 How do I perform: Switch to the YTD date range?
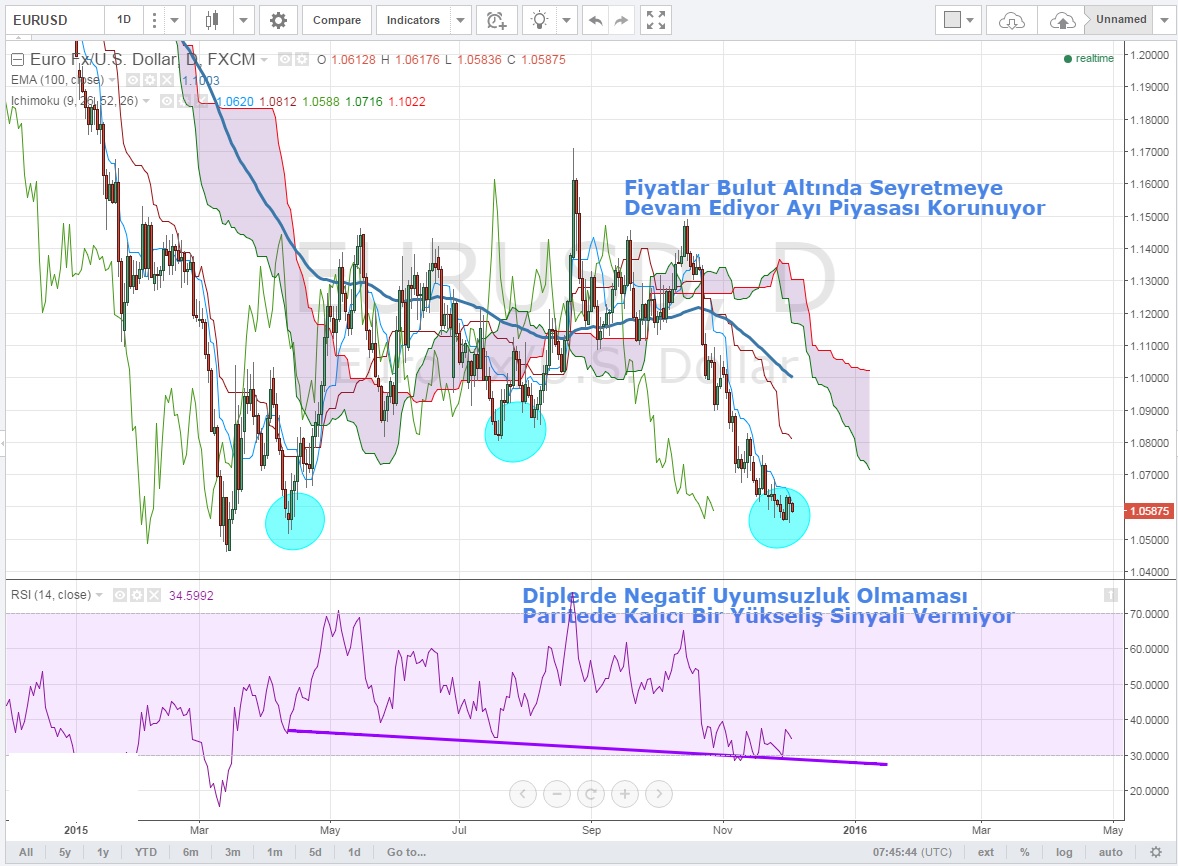point(146,852)
